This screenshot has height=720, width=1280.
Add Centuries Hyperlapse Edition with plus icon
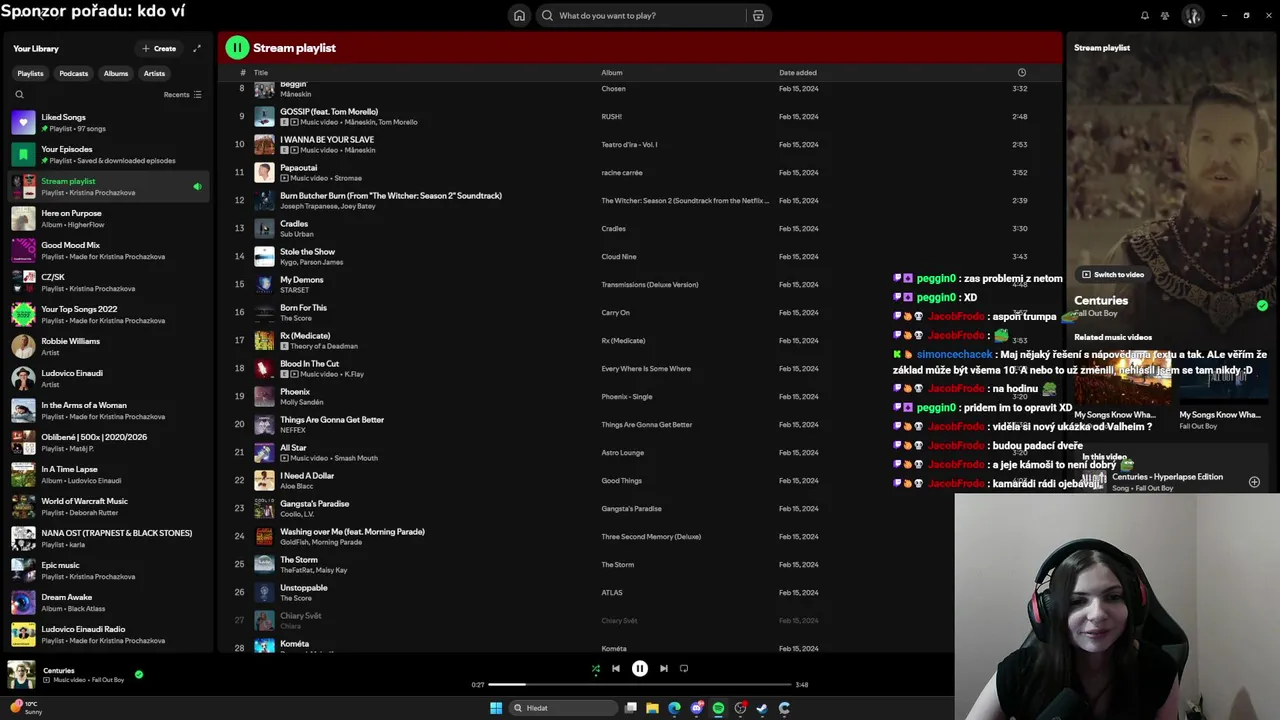1254,482
